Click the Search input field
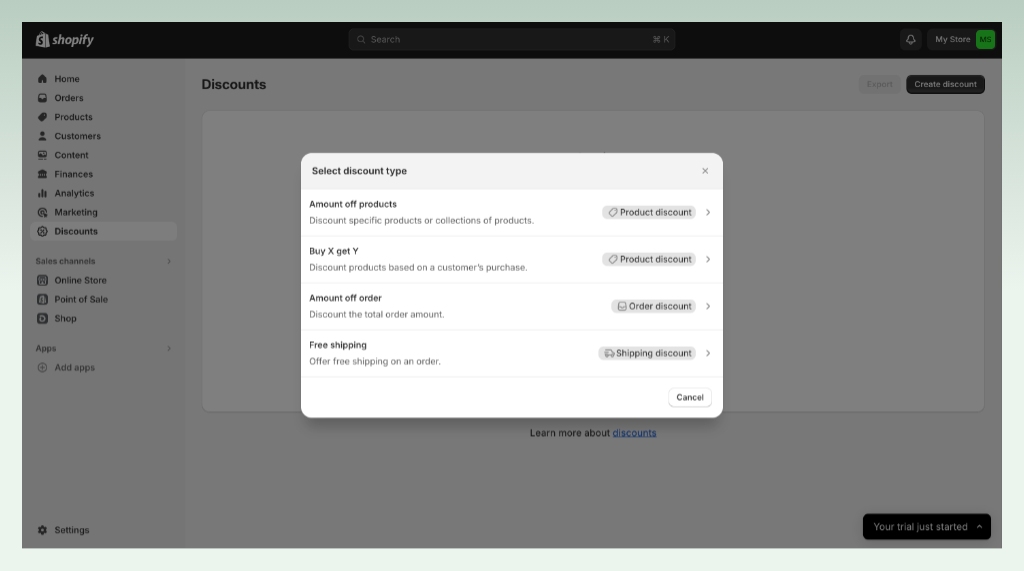 click(512, 40)
